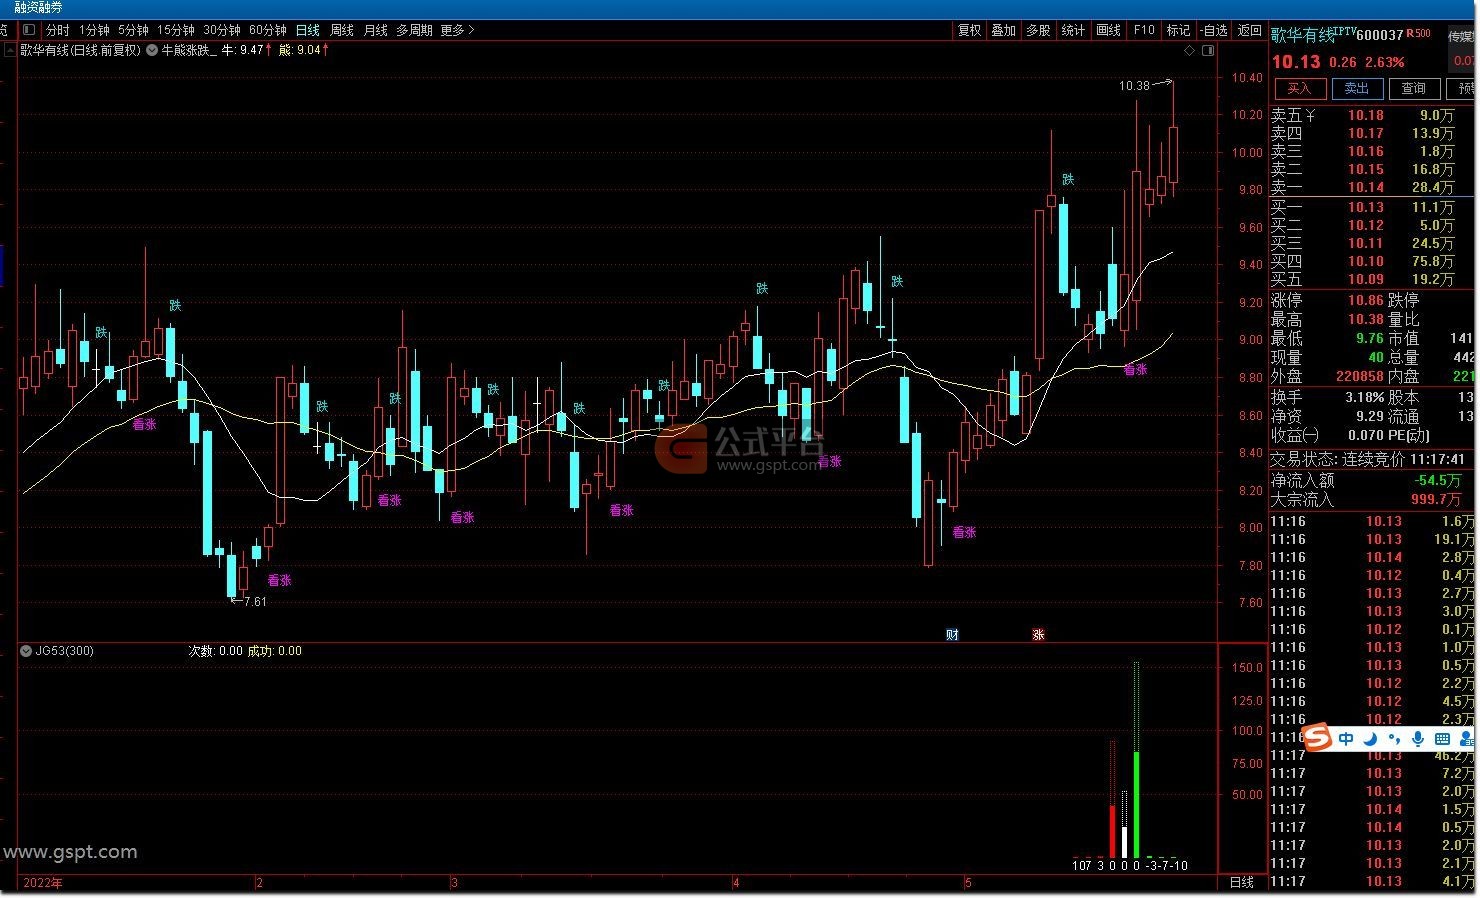Viewport: 1480px width, 898px height.
Task: Switch to the 月线 monthly chart
Action: coord(376,30)
